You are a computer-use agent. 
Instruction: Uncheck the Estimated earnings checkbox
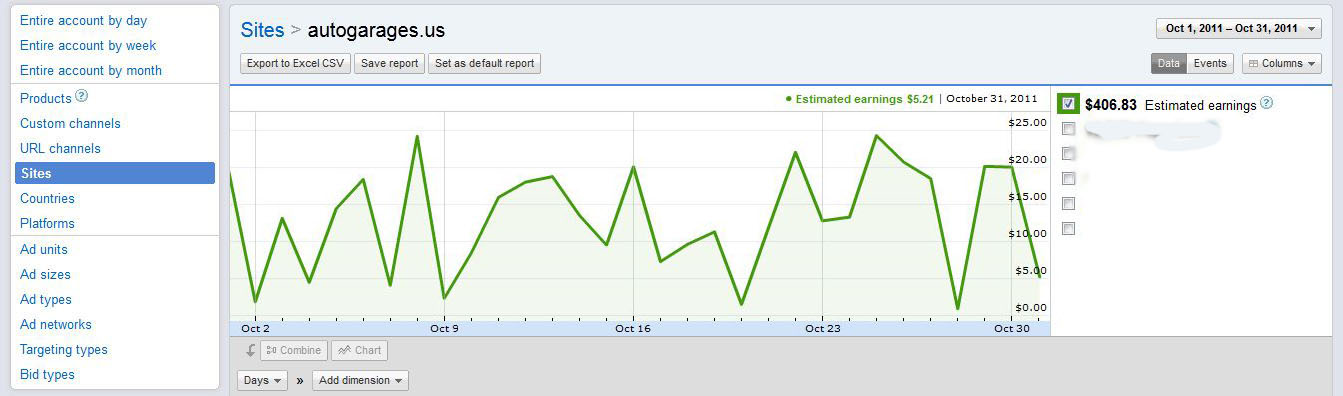(1069, 103)
